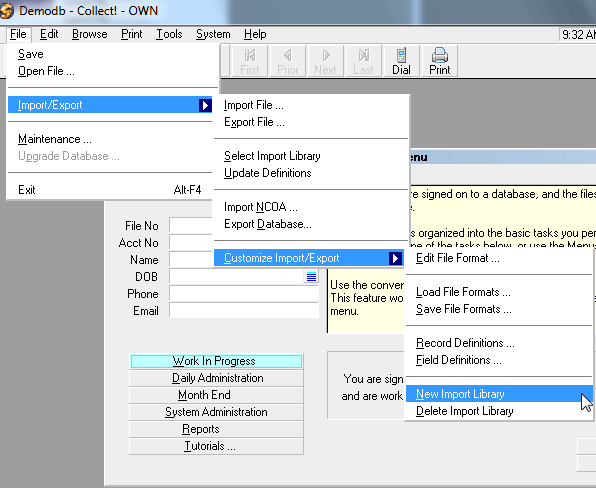Click the Phone input field
The width and height of the screenshot is (596, 488).
(x=244, y=293)
